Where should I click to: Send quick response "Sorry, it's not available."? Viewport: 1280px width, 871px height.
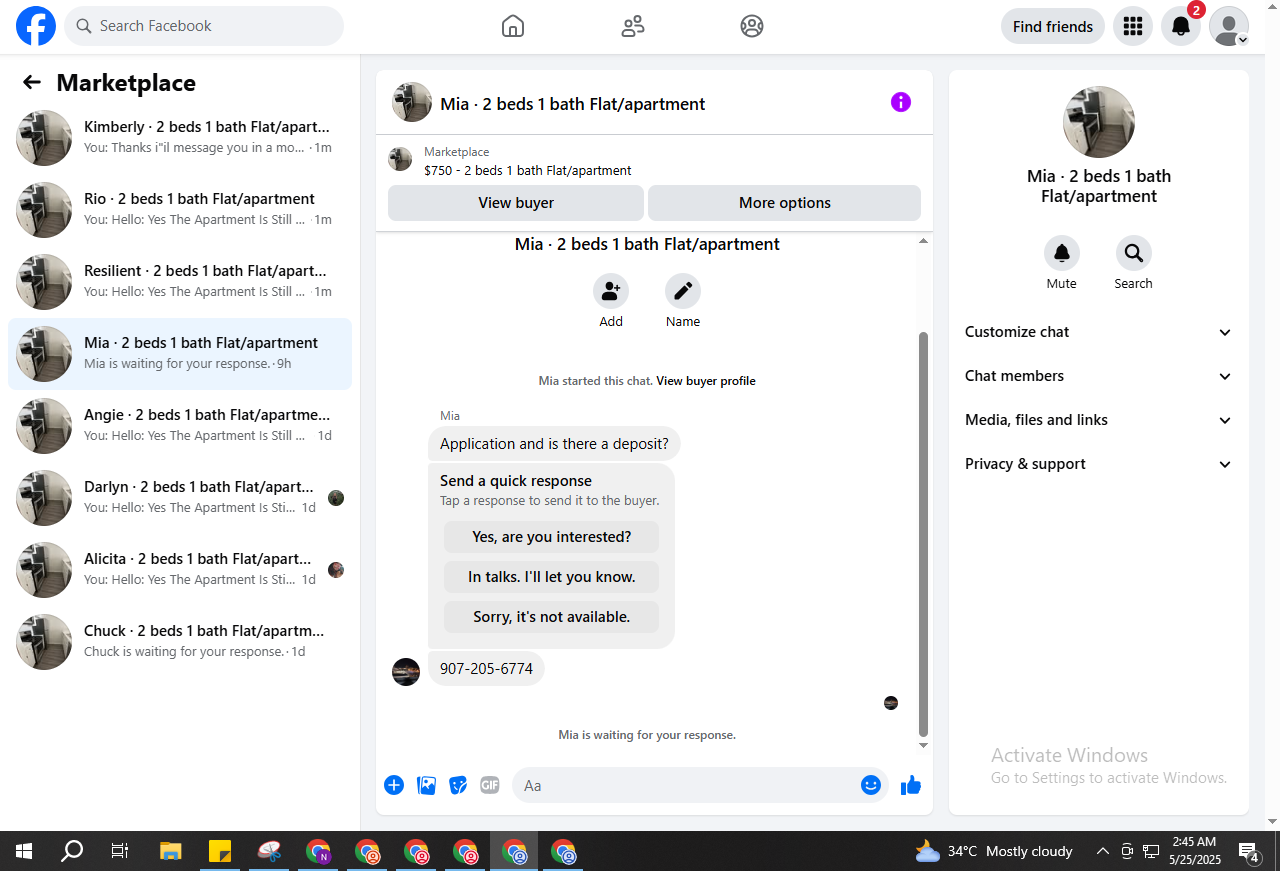pyautogui.click(x=552, y=617)
